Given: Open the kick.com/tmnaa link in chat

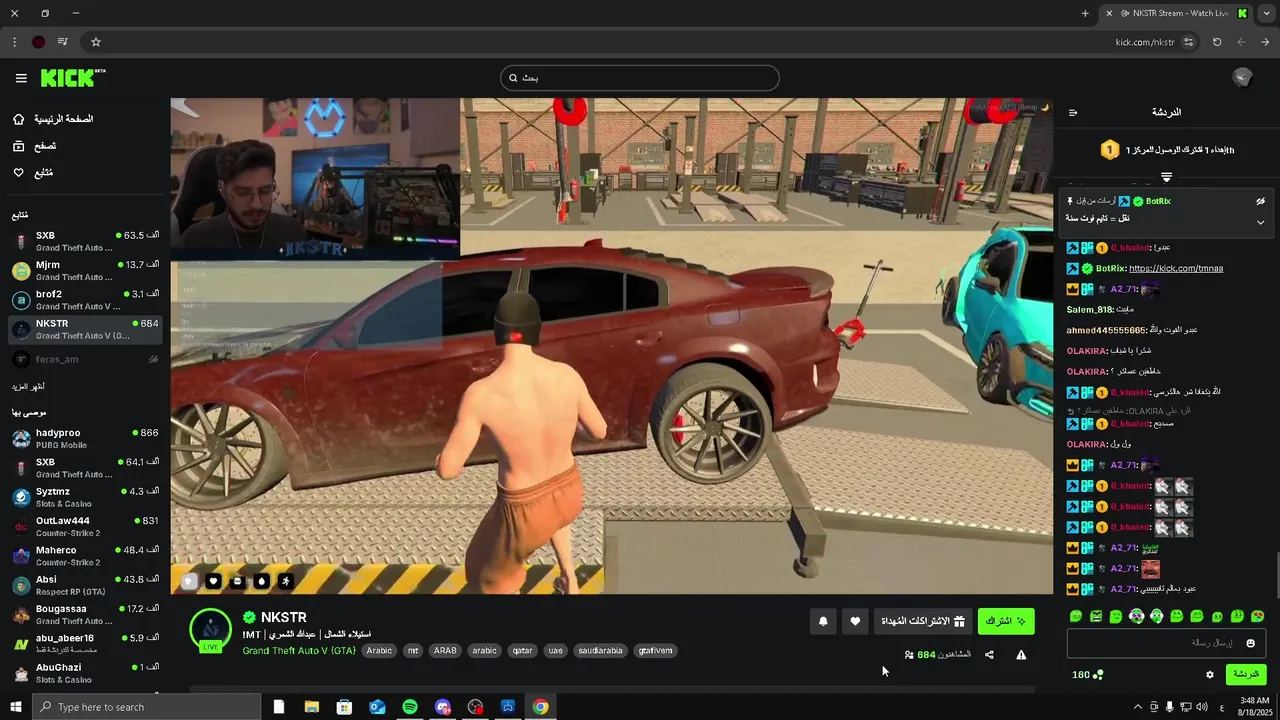Looking at the screenshot, I should (x=1176, y=268).
